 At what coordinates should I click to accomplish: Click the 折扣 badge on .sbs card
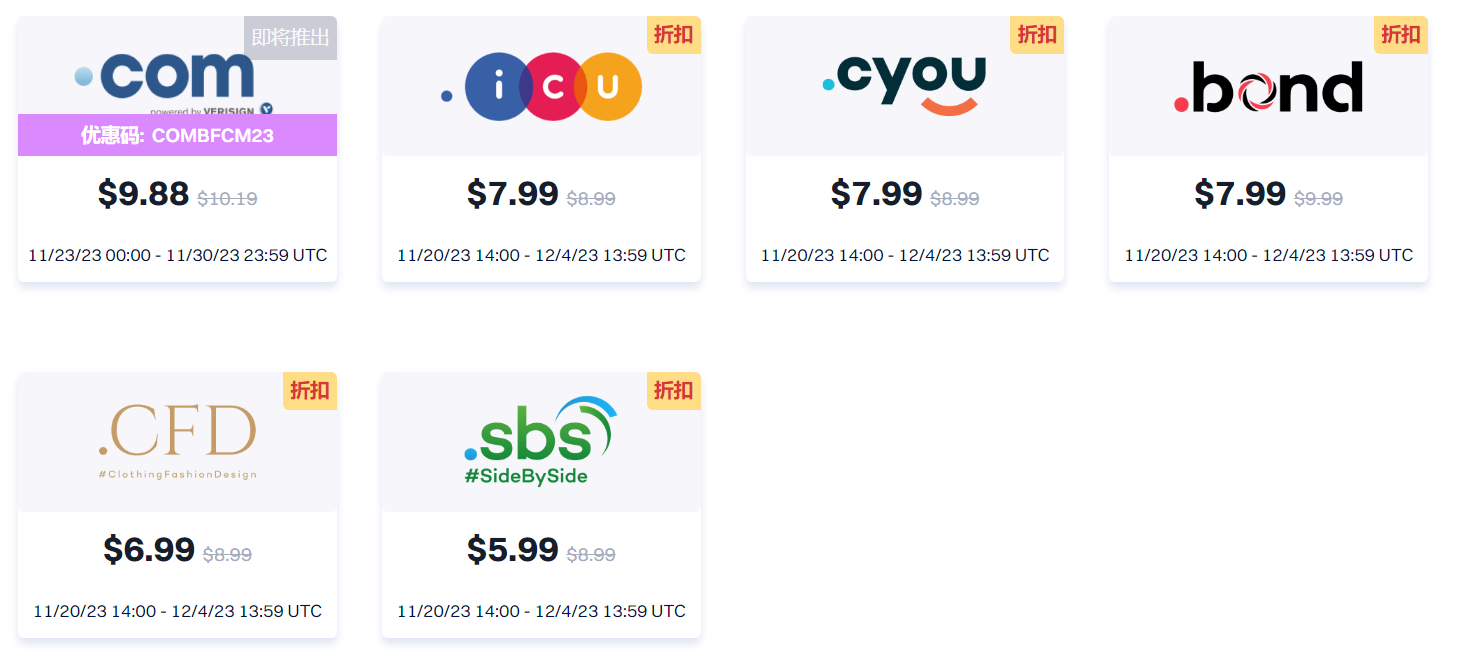[673, 391]
